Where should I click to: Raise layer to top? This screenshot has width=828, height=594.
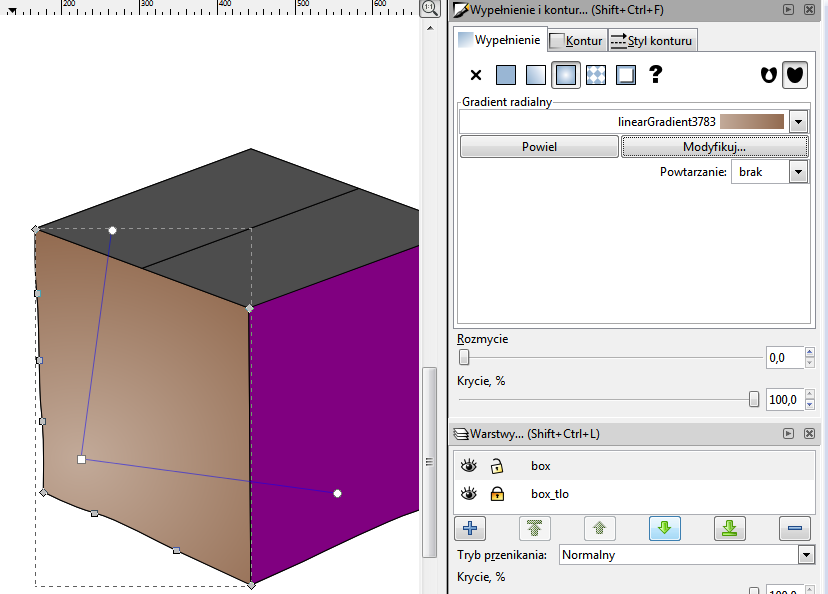click(x=534, y=528)
